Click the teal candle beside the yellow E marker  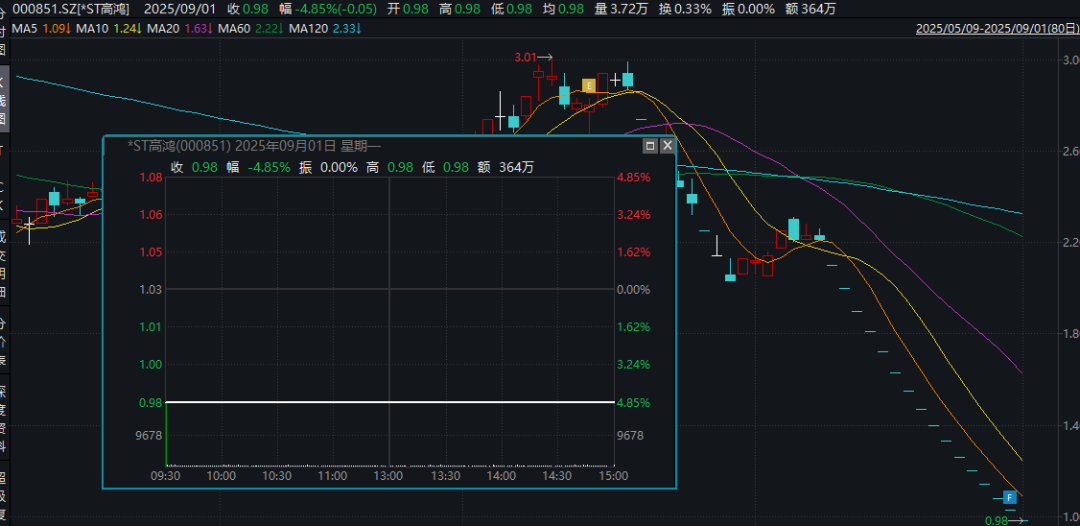click(x=565, y=95)
